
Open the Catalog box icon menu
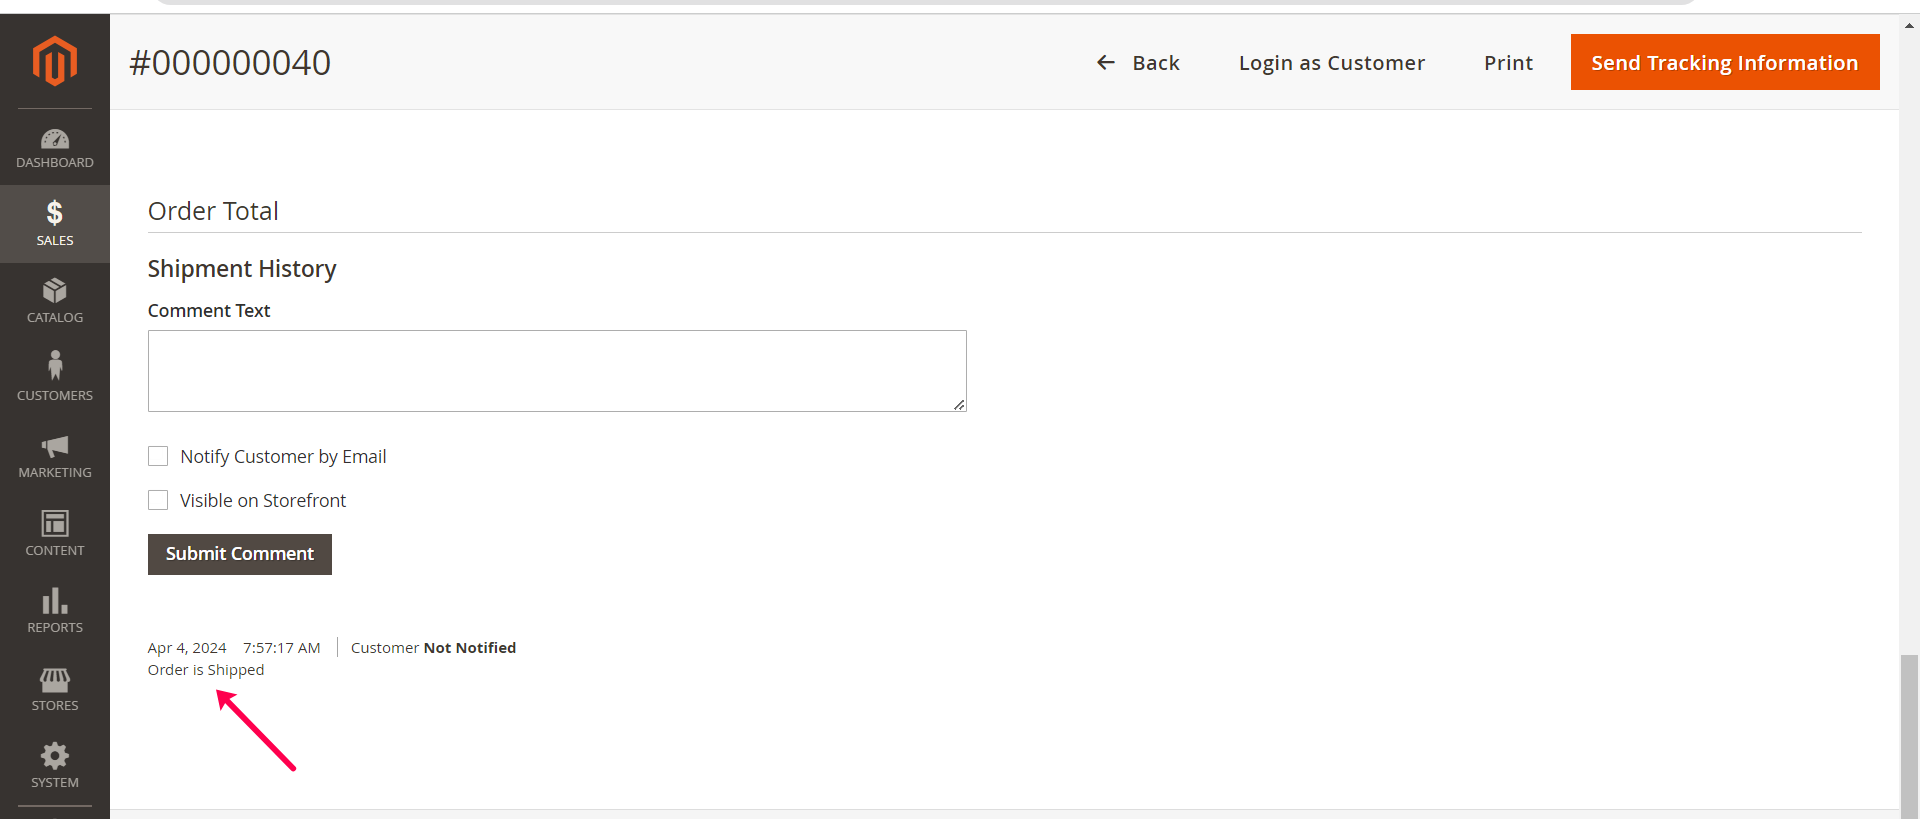click(x=55, y=300)
